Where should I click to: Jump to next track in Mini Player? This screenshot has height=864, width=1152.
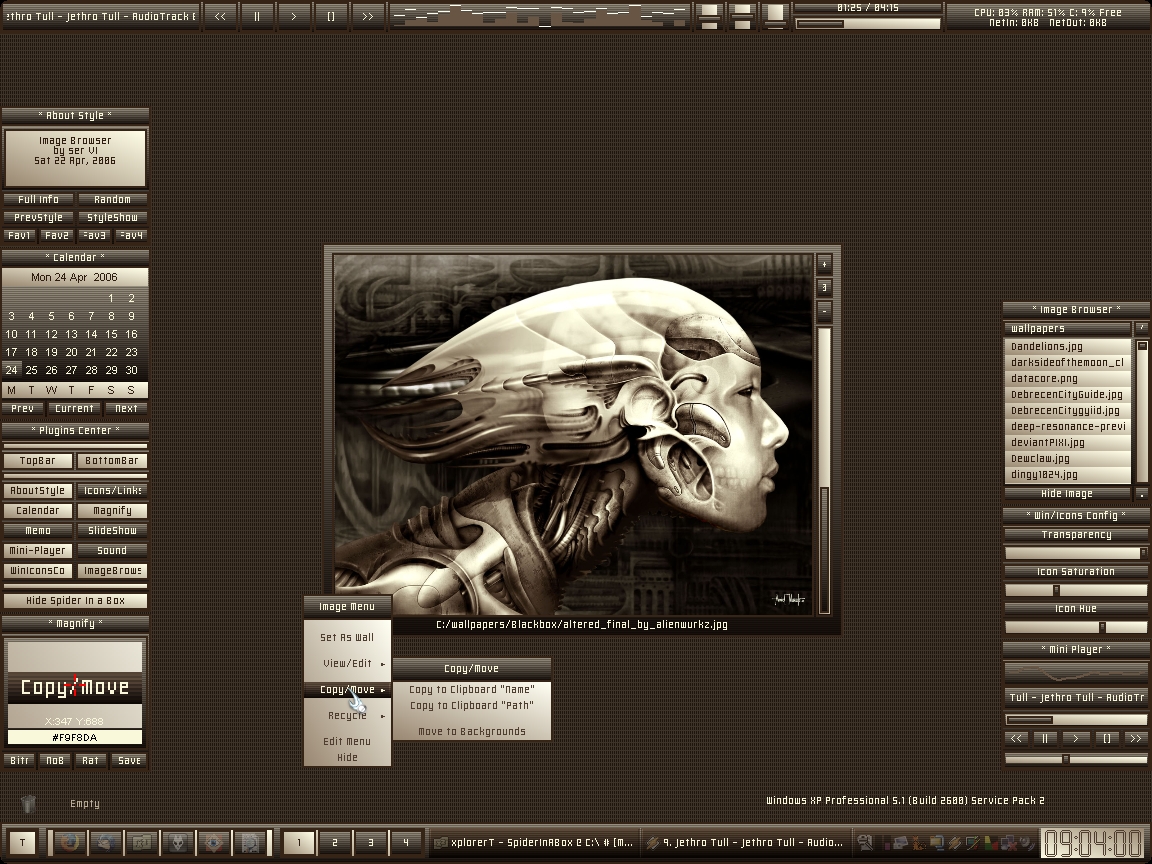tap(1136, 738)
